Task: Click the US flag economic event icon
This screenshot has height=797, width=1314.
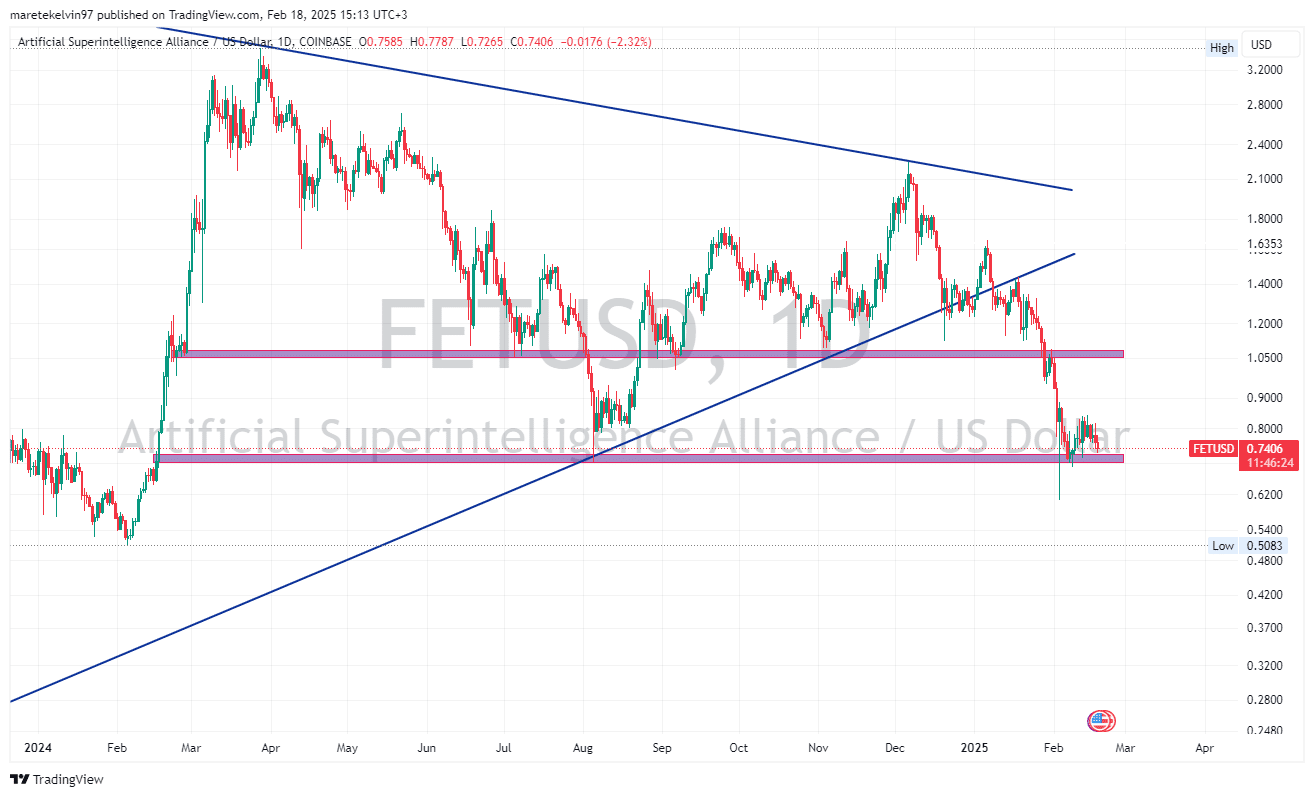Action: point(1101,720)
